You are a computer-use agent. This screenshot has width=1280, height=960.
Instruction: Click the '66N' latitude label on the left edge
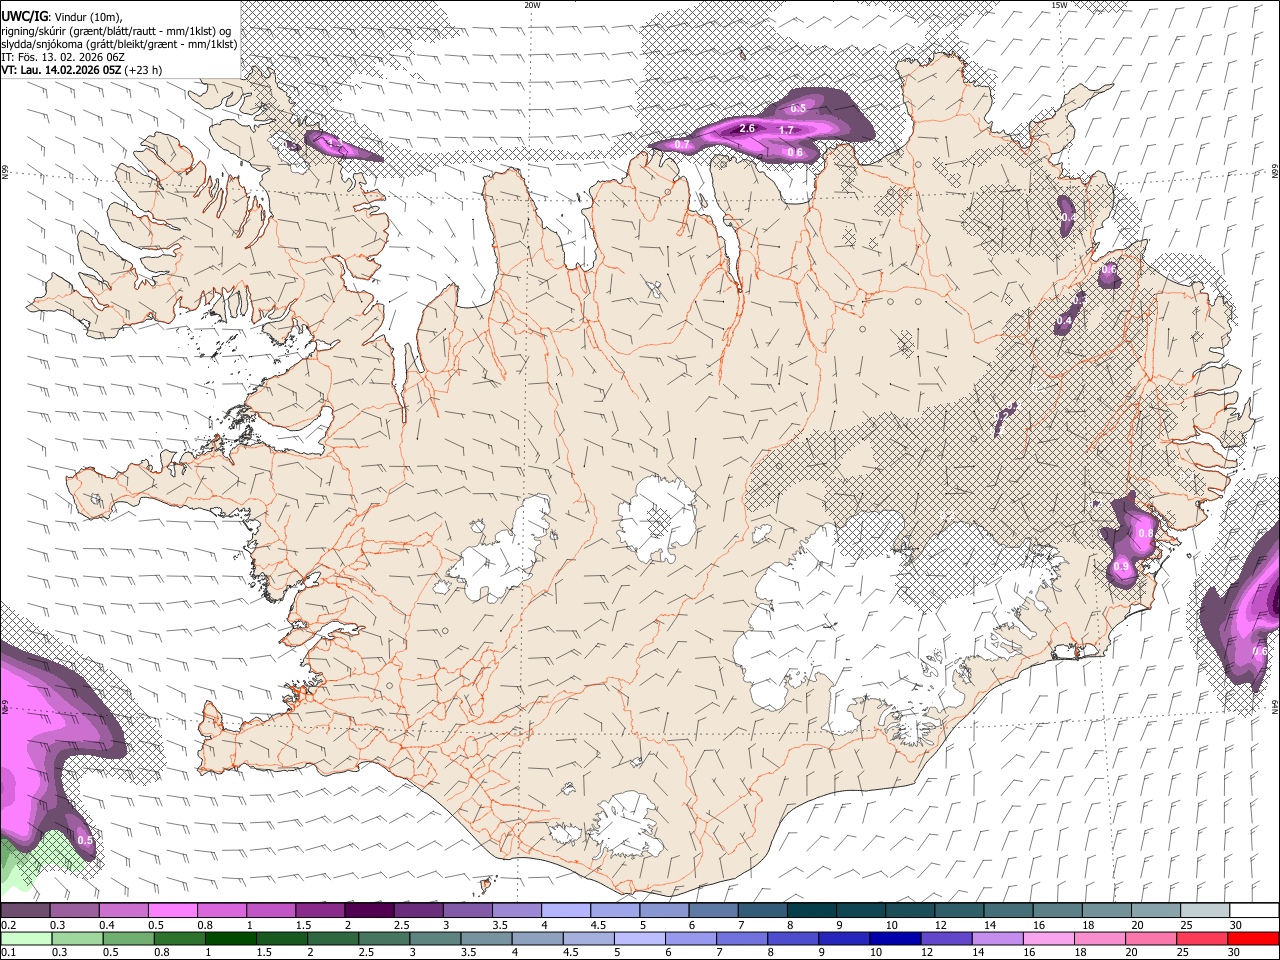point(5,173)
